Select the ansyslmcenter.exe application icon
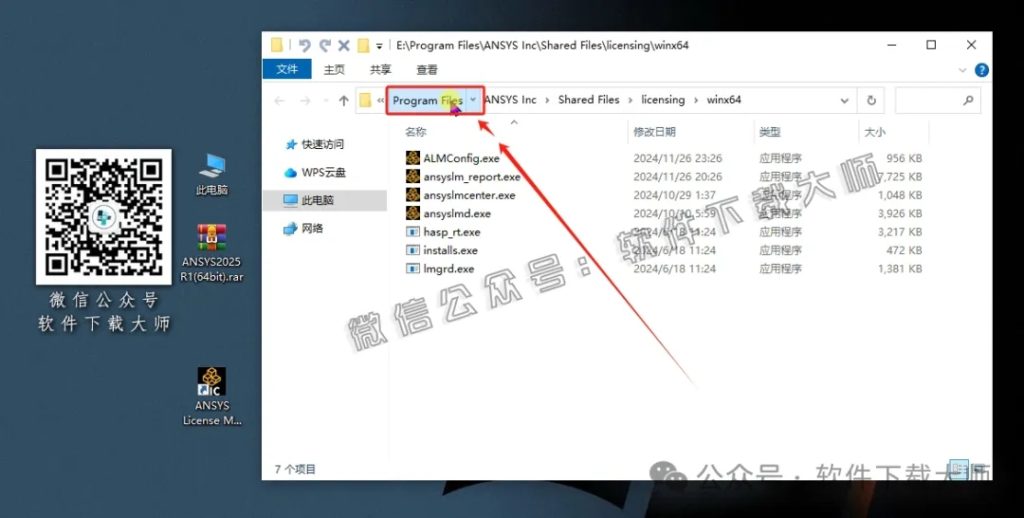The height and width of the screenshot is (518, 1024). [x=413, y=195]
